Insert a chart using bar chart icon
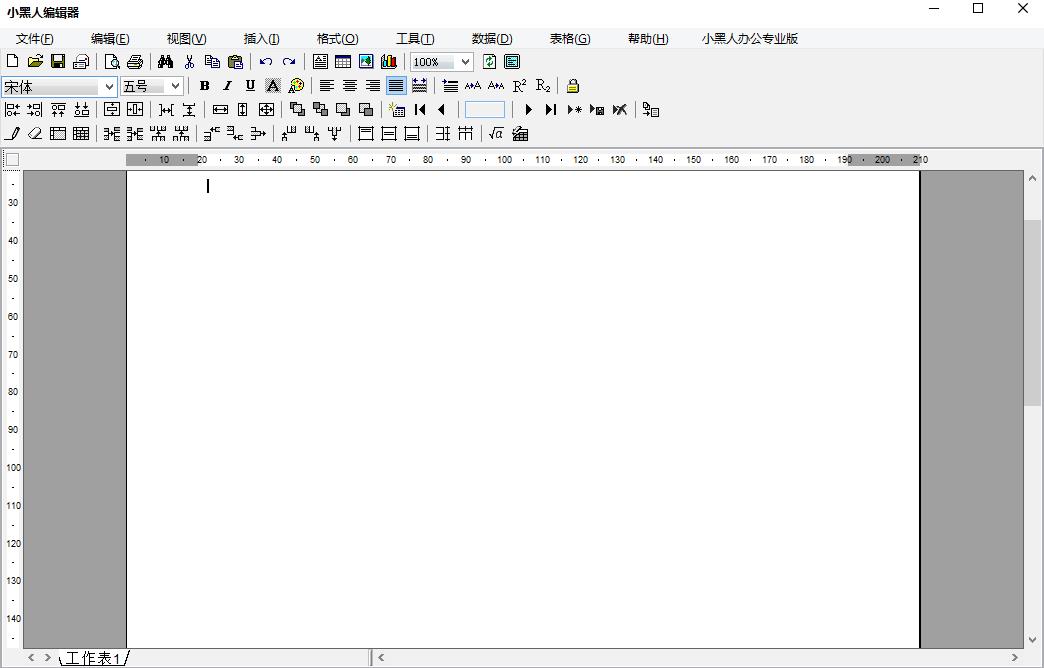1044x668 pixels. (389, 62)
